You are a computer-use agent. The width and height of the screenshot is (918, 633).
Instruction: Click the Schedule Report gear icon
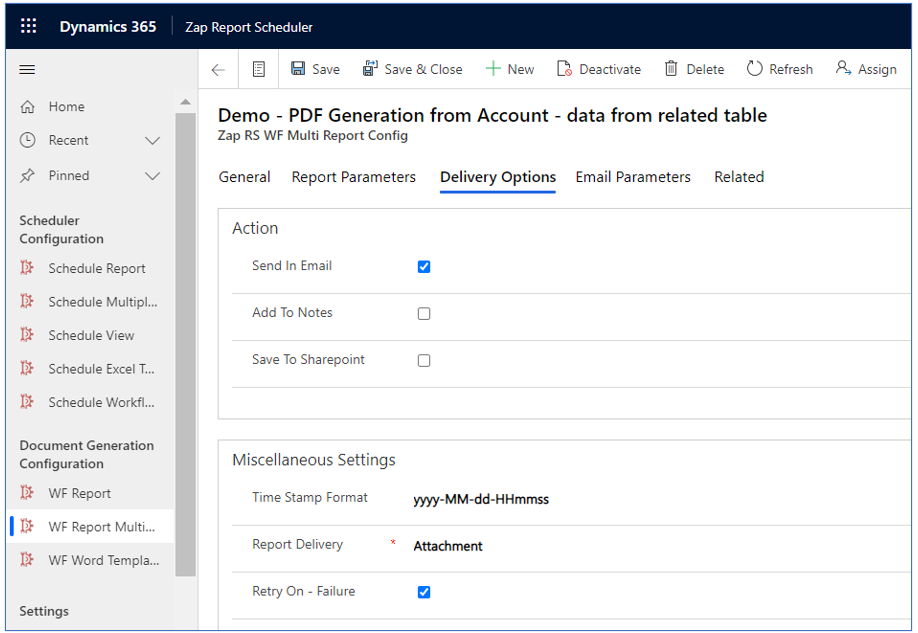[x=26, y=268]
